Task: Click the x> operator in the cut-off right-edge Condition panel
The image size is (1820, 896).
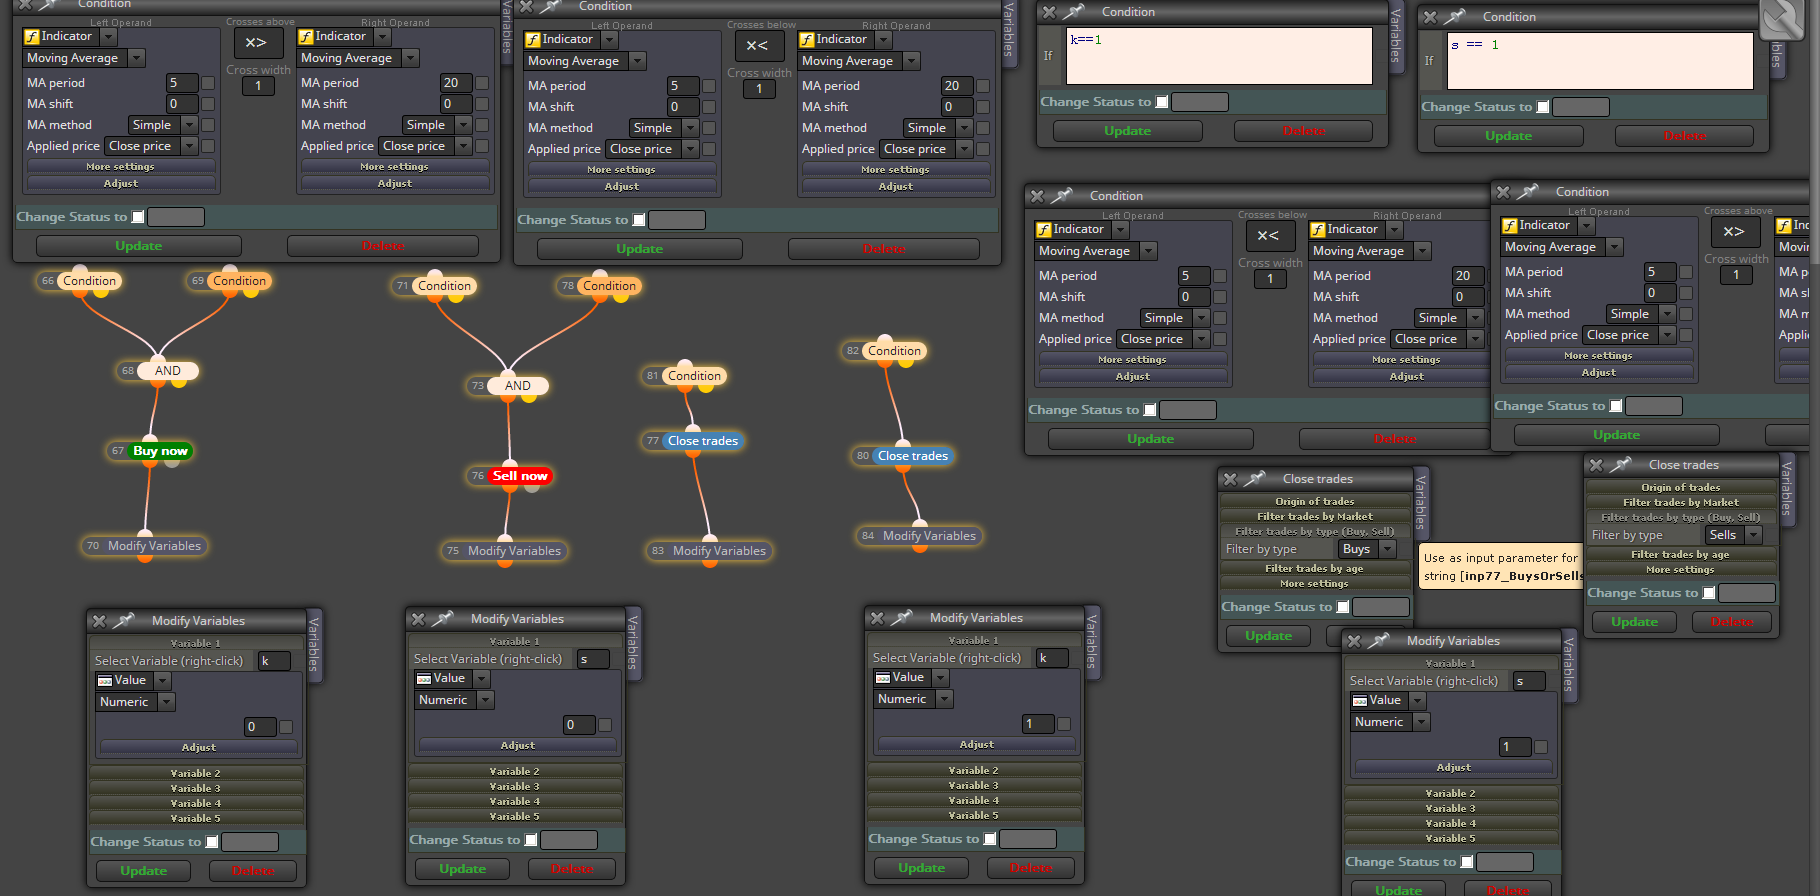Action: [1734, 232]
